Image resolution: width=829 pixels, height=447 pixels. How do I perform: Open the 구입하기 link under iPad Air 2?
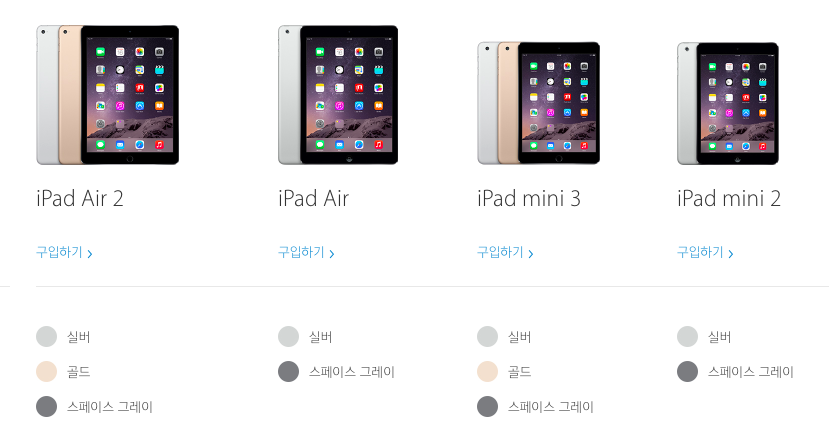pos(64,252)
